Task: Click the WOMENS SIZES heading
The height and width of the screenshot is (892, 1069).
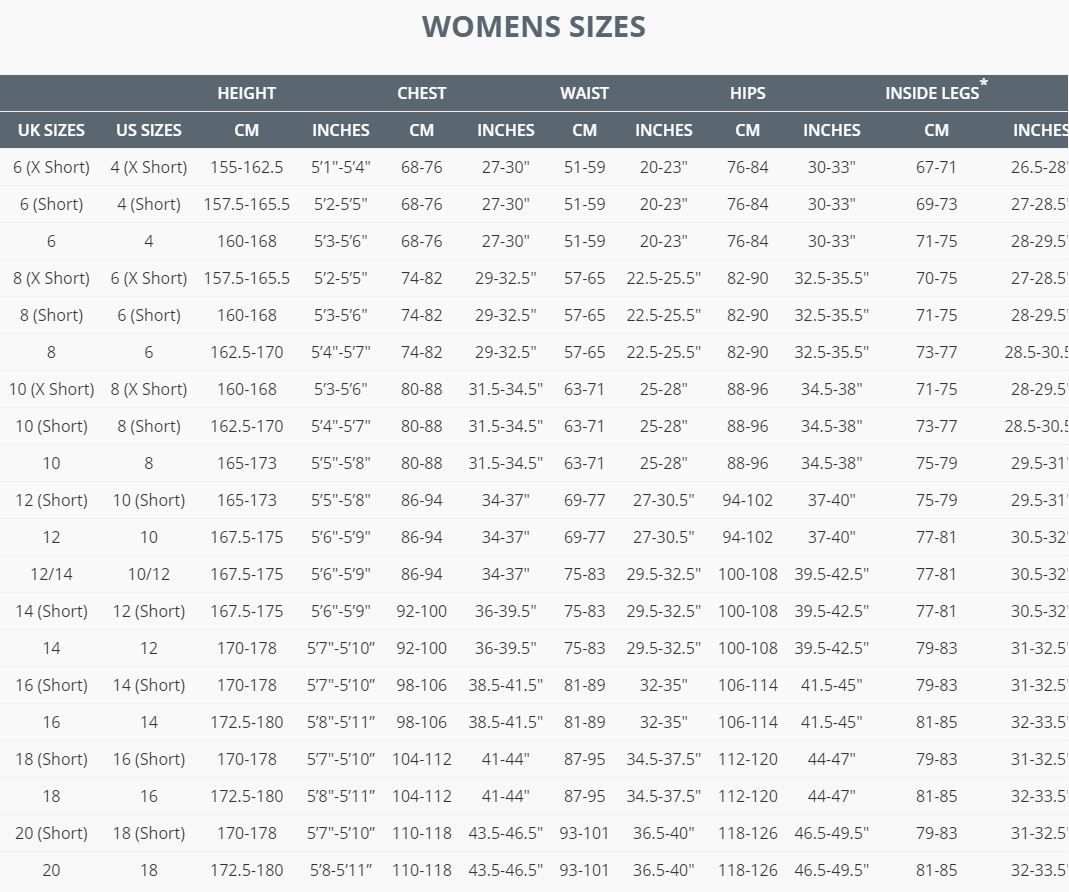Action: coord(533,27)
